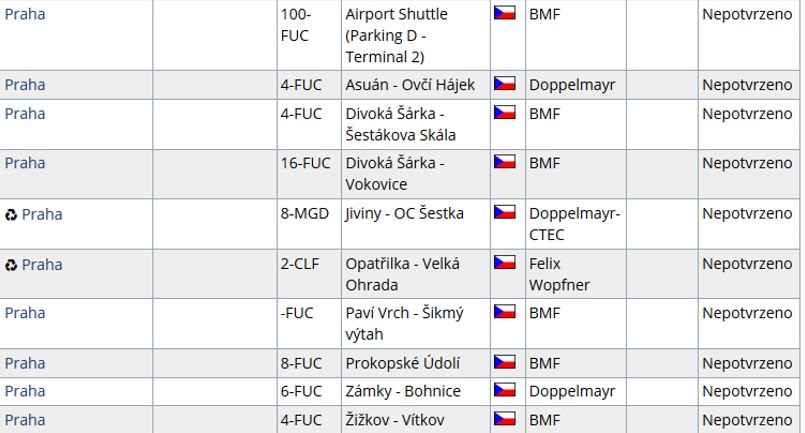Follow Praha link in Divoká Šárka - Vokovice row

click(x=25, y=163)
